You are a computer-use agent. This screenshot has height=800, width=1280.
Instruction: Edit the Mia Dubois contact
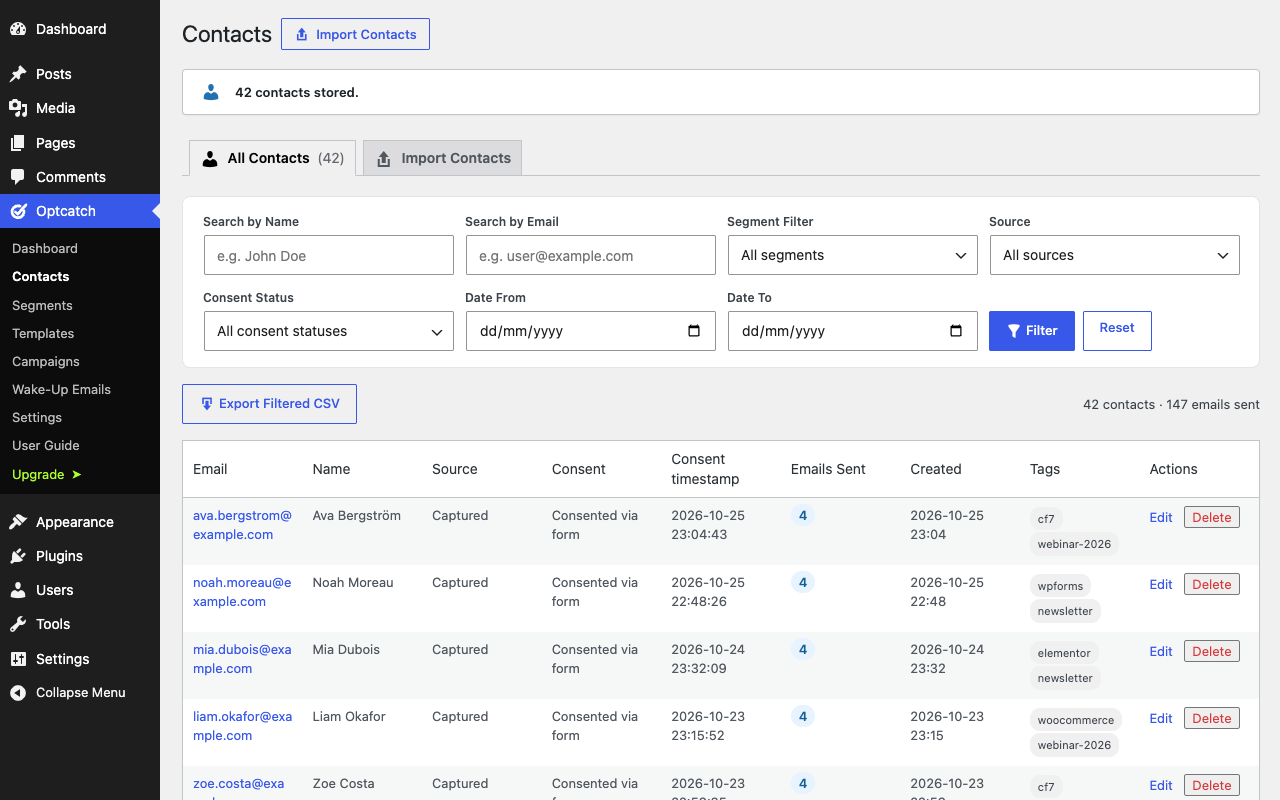[x=1161, y=651]
